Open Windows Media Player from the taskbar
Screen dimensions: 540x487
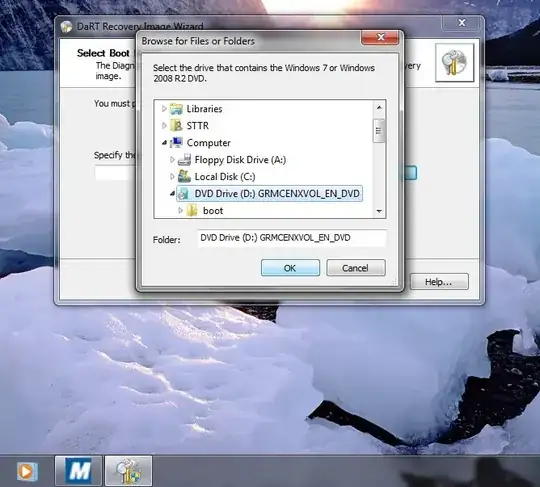(27, 471)
